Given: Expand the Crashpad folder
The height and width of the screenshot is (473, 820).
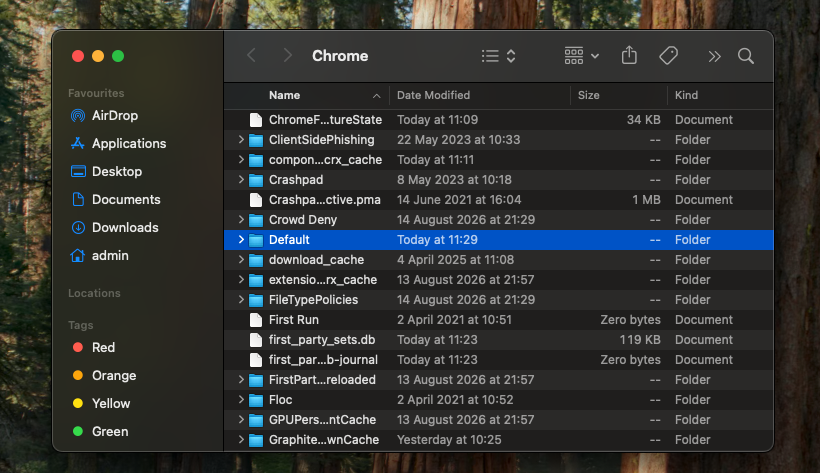Looking at the screenshot, I should [x=241, y=179].
